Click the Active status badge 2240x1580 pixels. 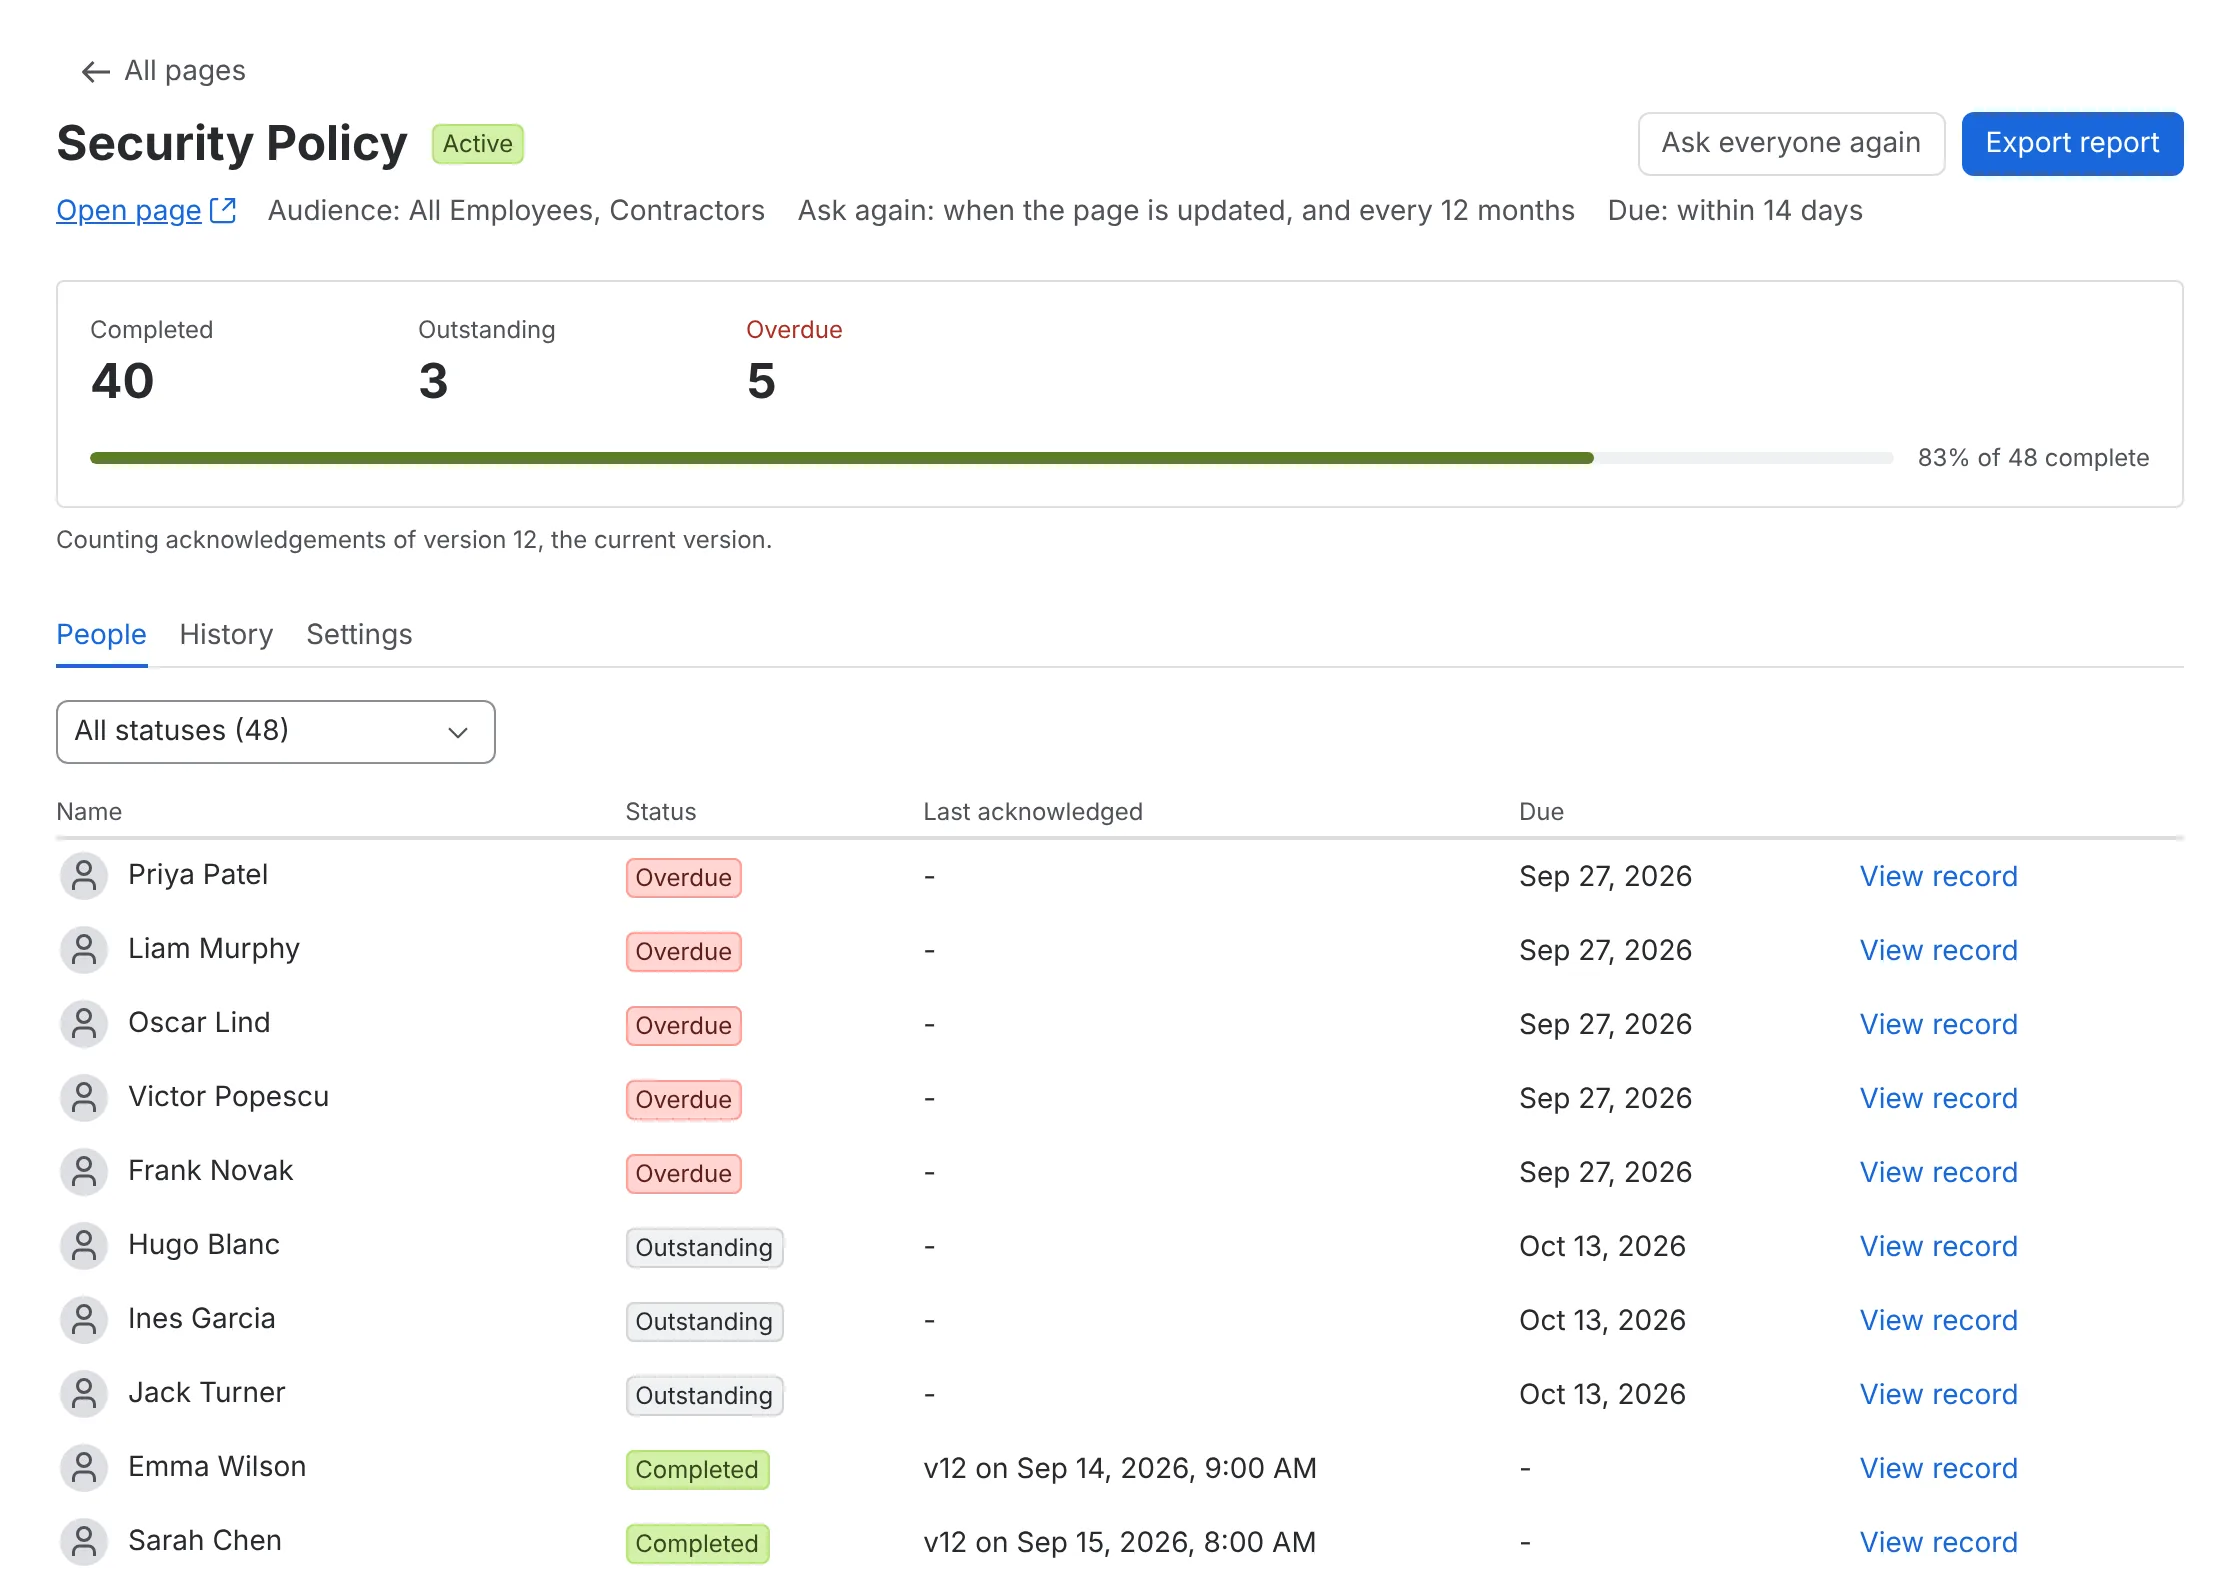click(x=477, y=144)
